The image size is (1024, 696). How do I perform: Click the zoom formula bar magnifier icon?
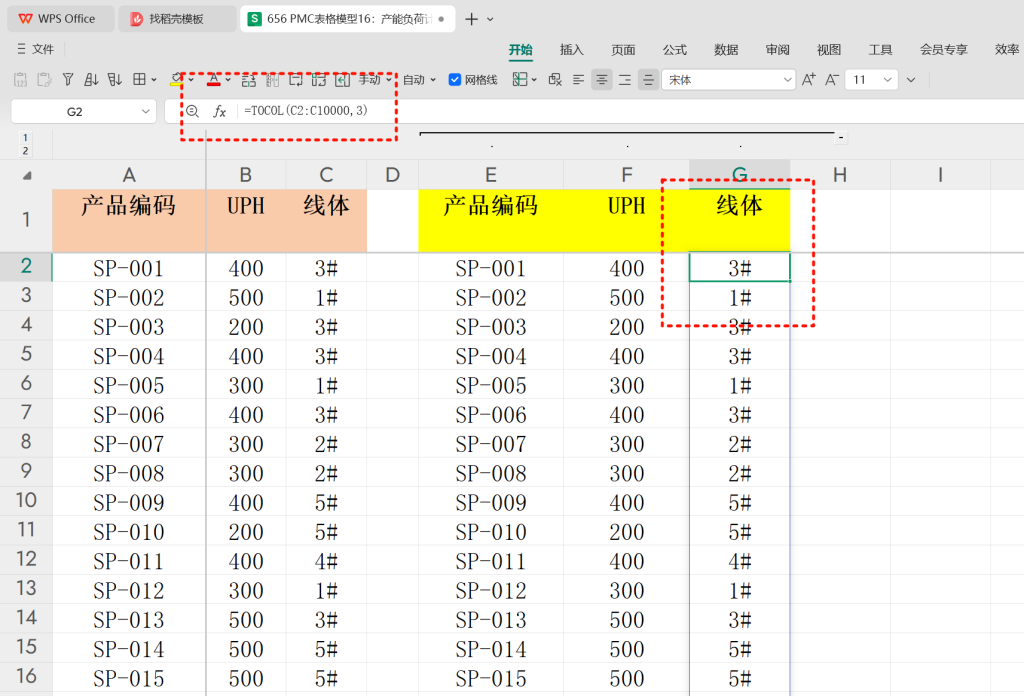192,111
